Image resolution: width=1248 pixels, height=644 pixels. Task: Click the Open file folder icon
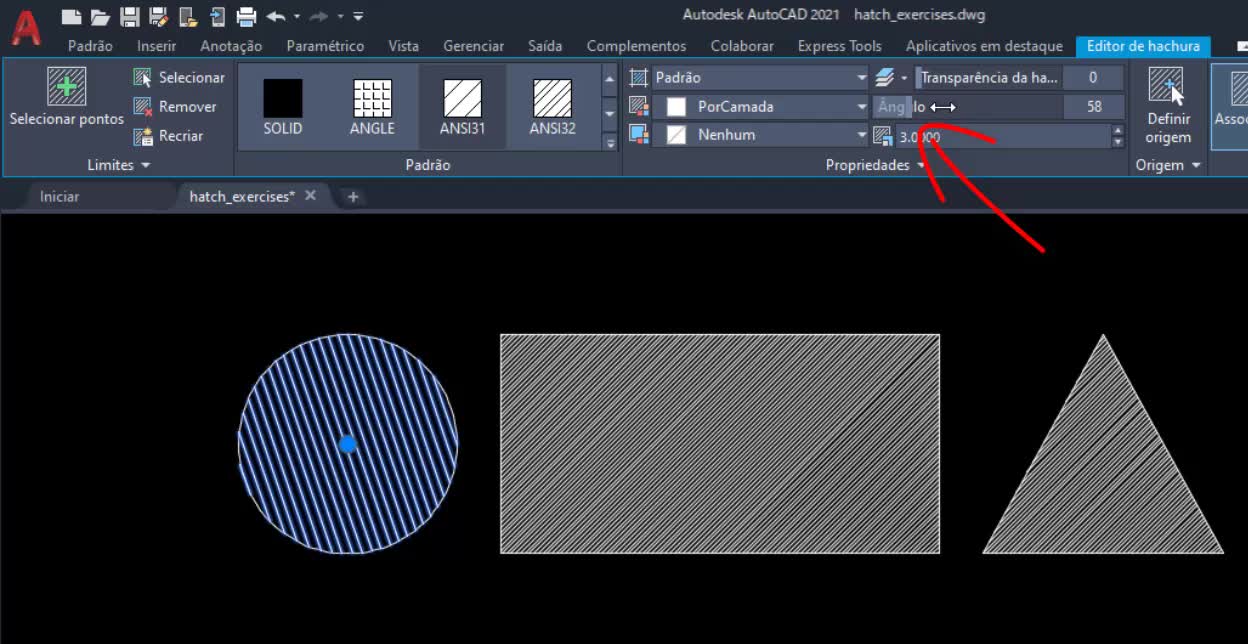[99, 16]
